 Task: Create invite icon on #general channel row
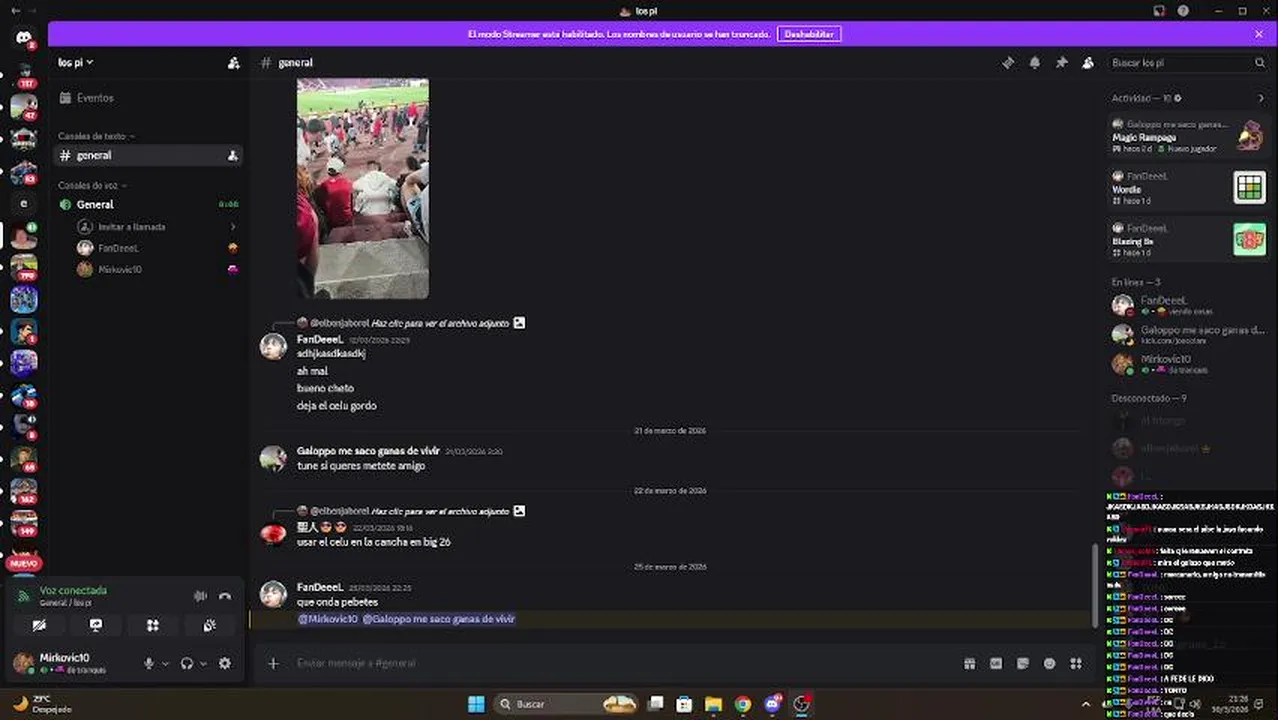(233, 155)
